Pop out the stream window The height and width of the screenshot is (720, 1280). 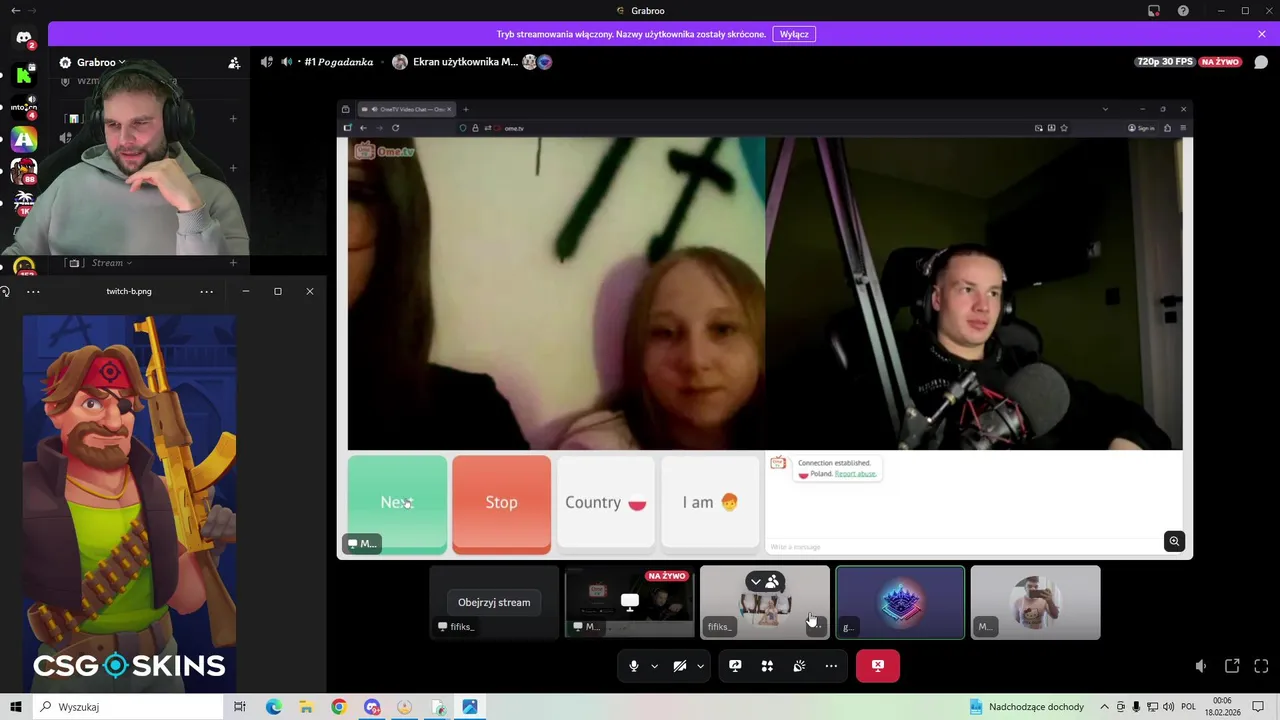1232,666
